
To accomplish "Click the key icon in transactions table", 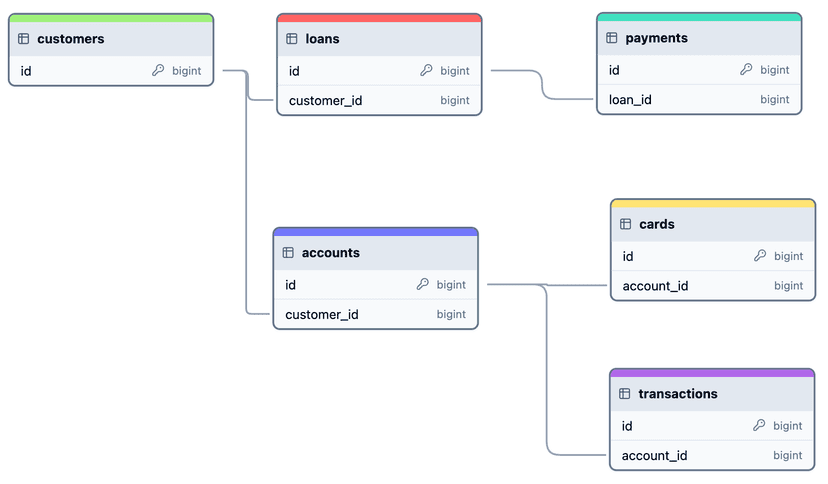I will (x=759, y=426).
